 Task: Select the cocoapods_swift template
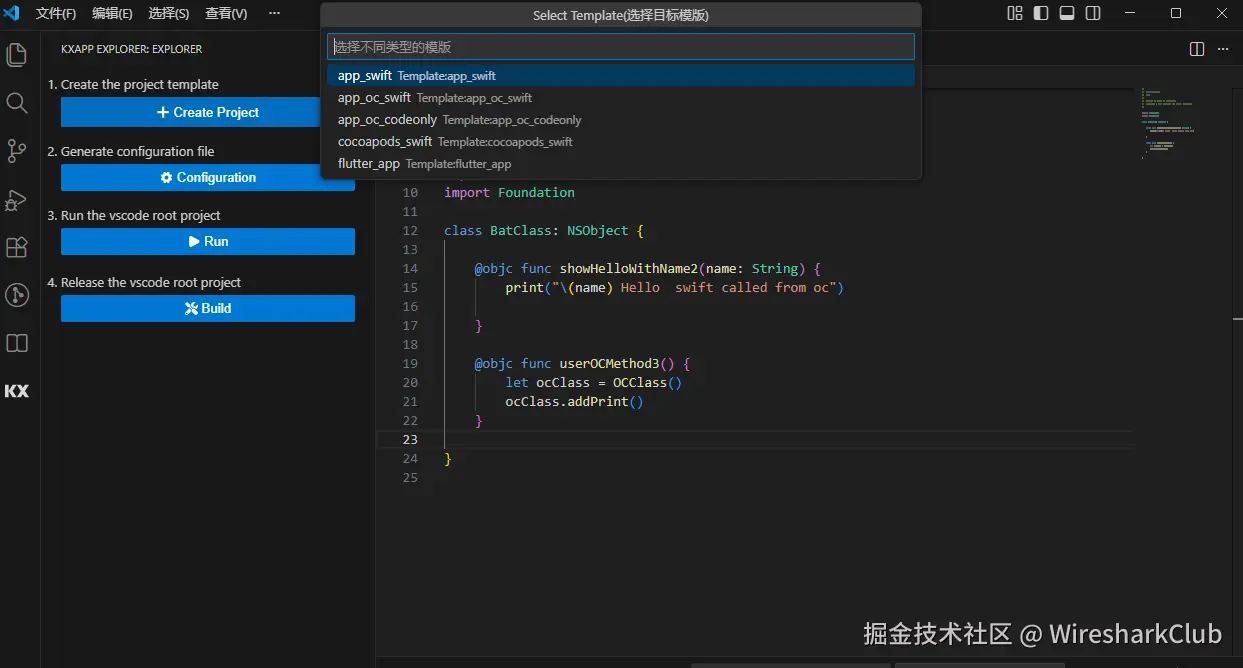pyautogui.click(x=621, y=142)
